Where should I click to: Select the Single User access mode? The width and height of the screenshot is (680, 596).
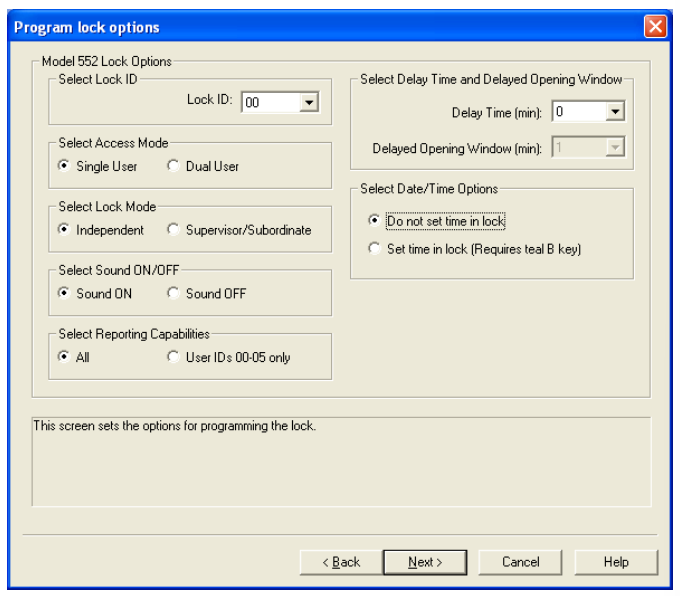pos(65,166)
